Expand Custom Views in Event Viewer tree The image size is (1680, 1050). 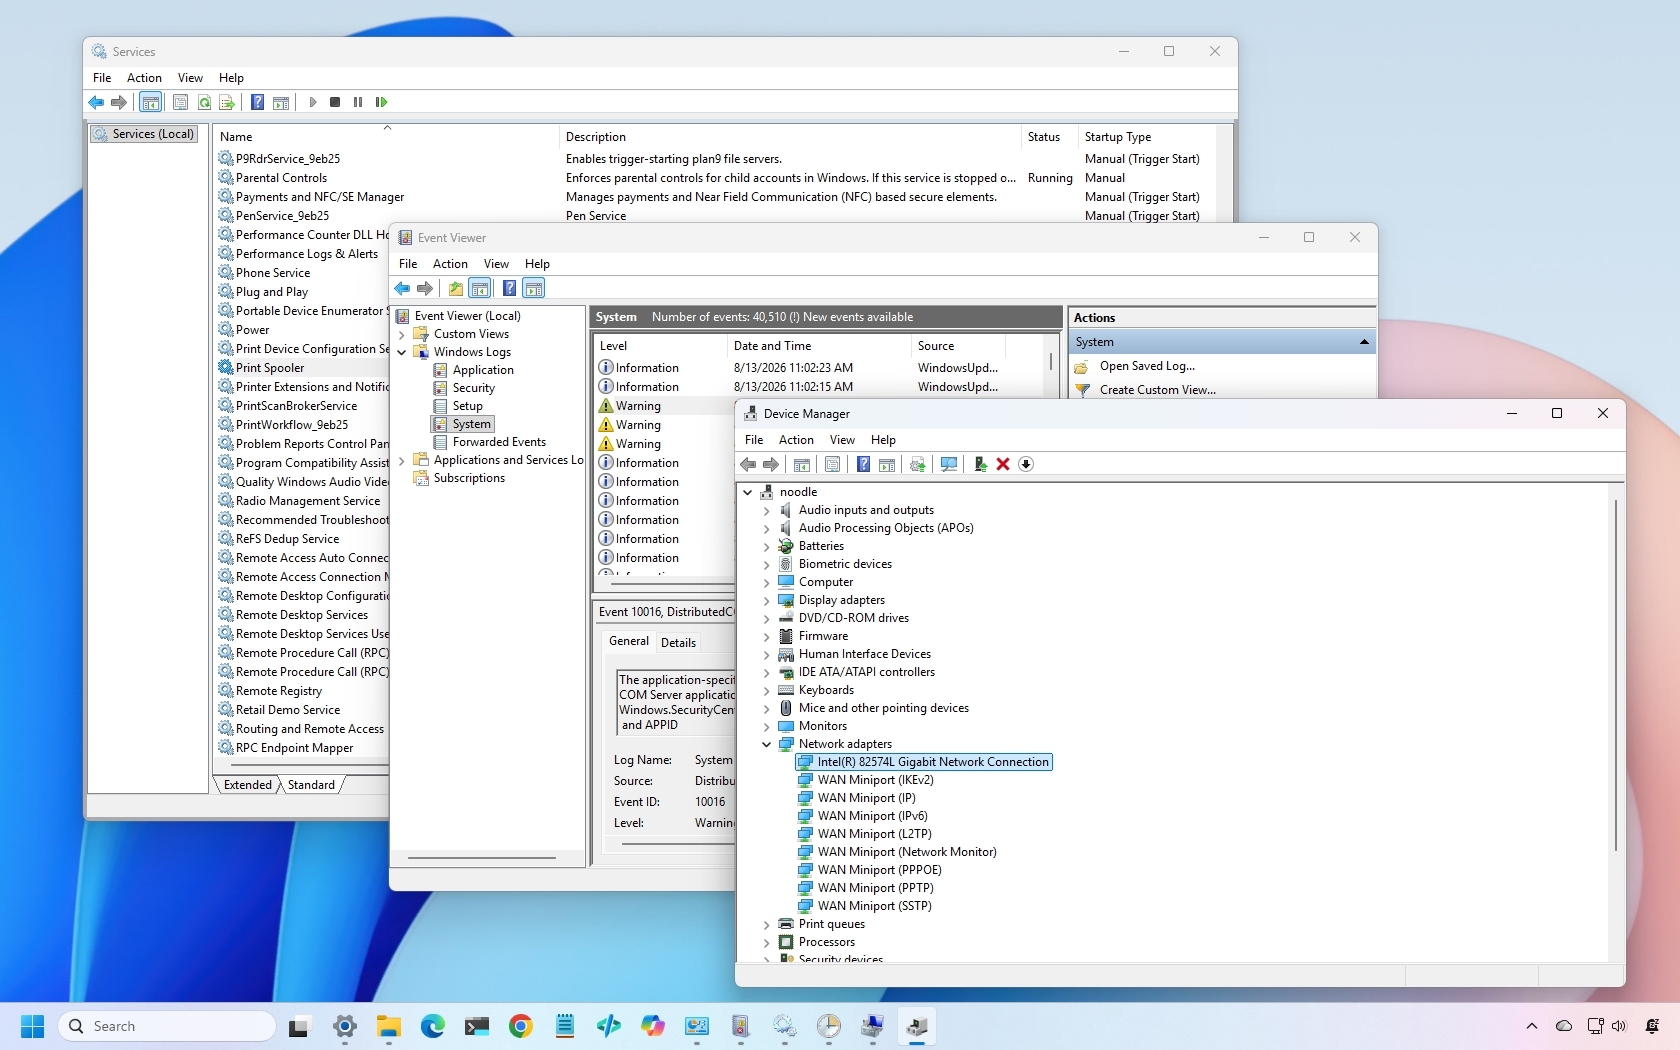(x=402, y=334)
